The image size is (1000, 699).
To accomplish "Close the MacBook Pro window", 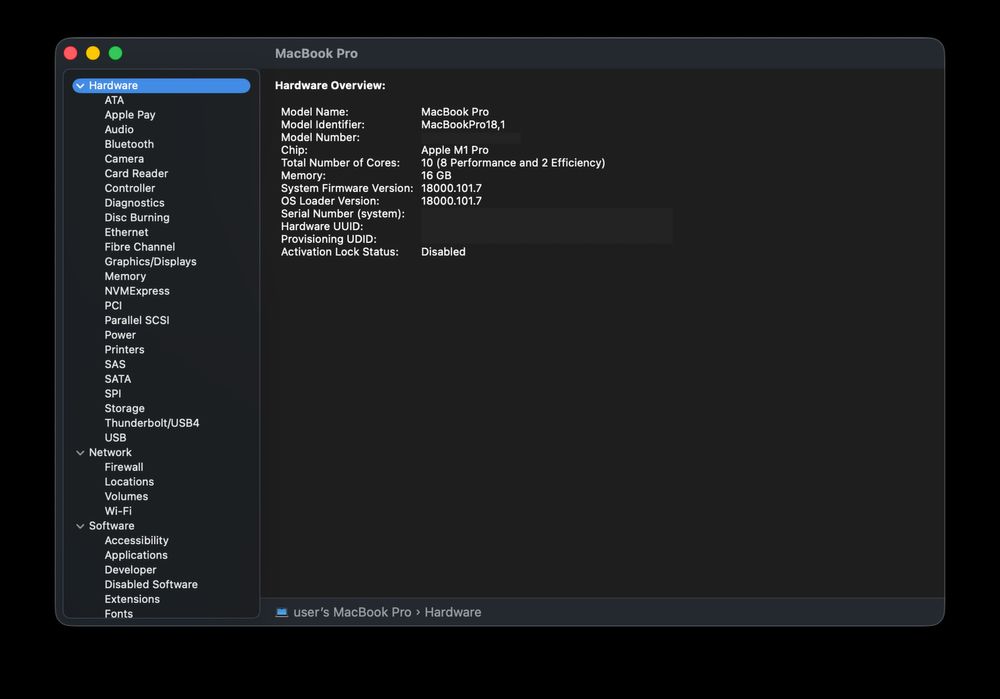I will 71,53.
